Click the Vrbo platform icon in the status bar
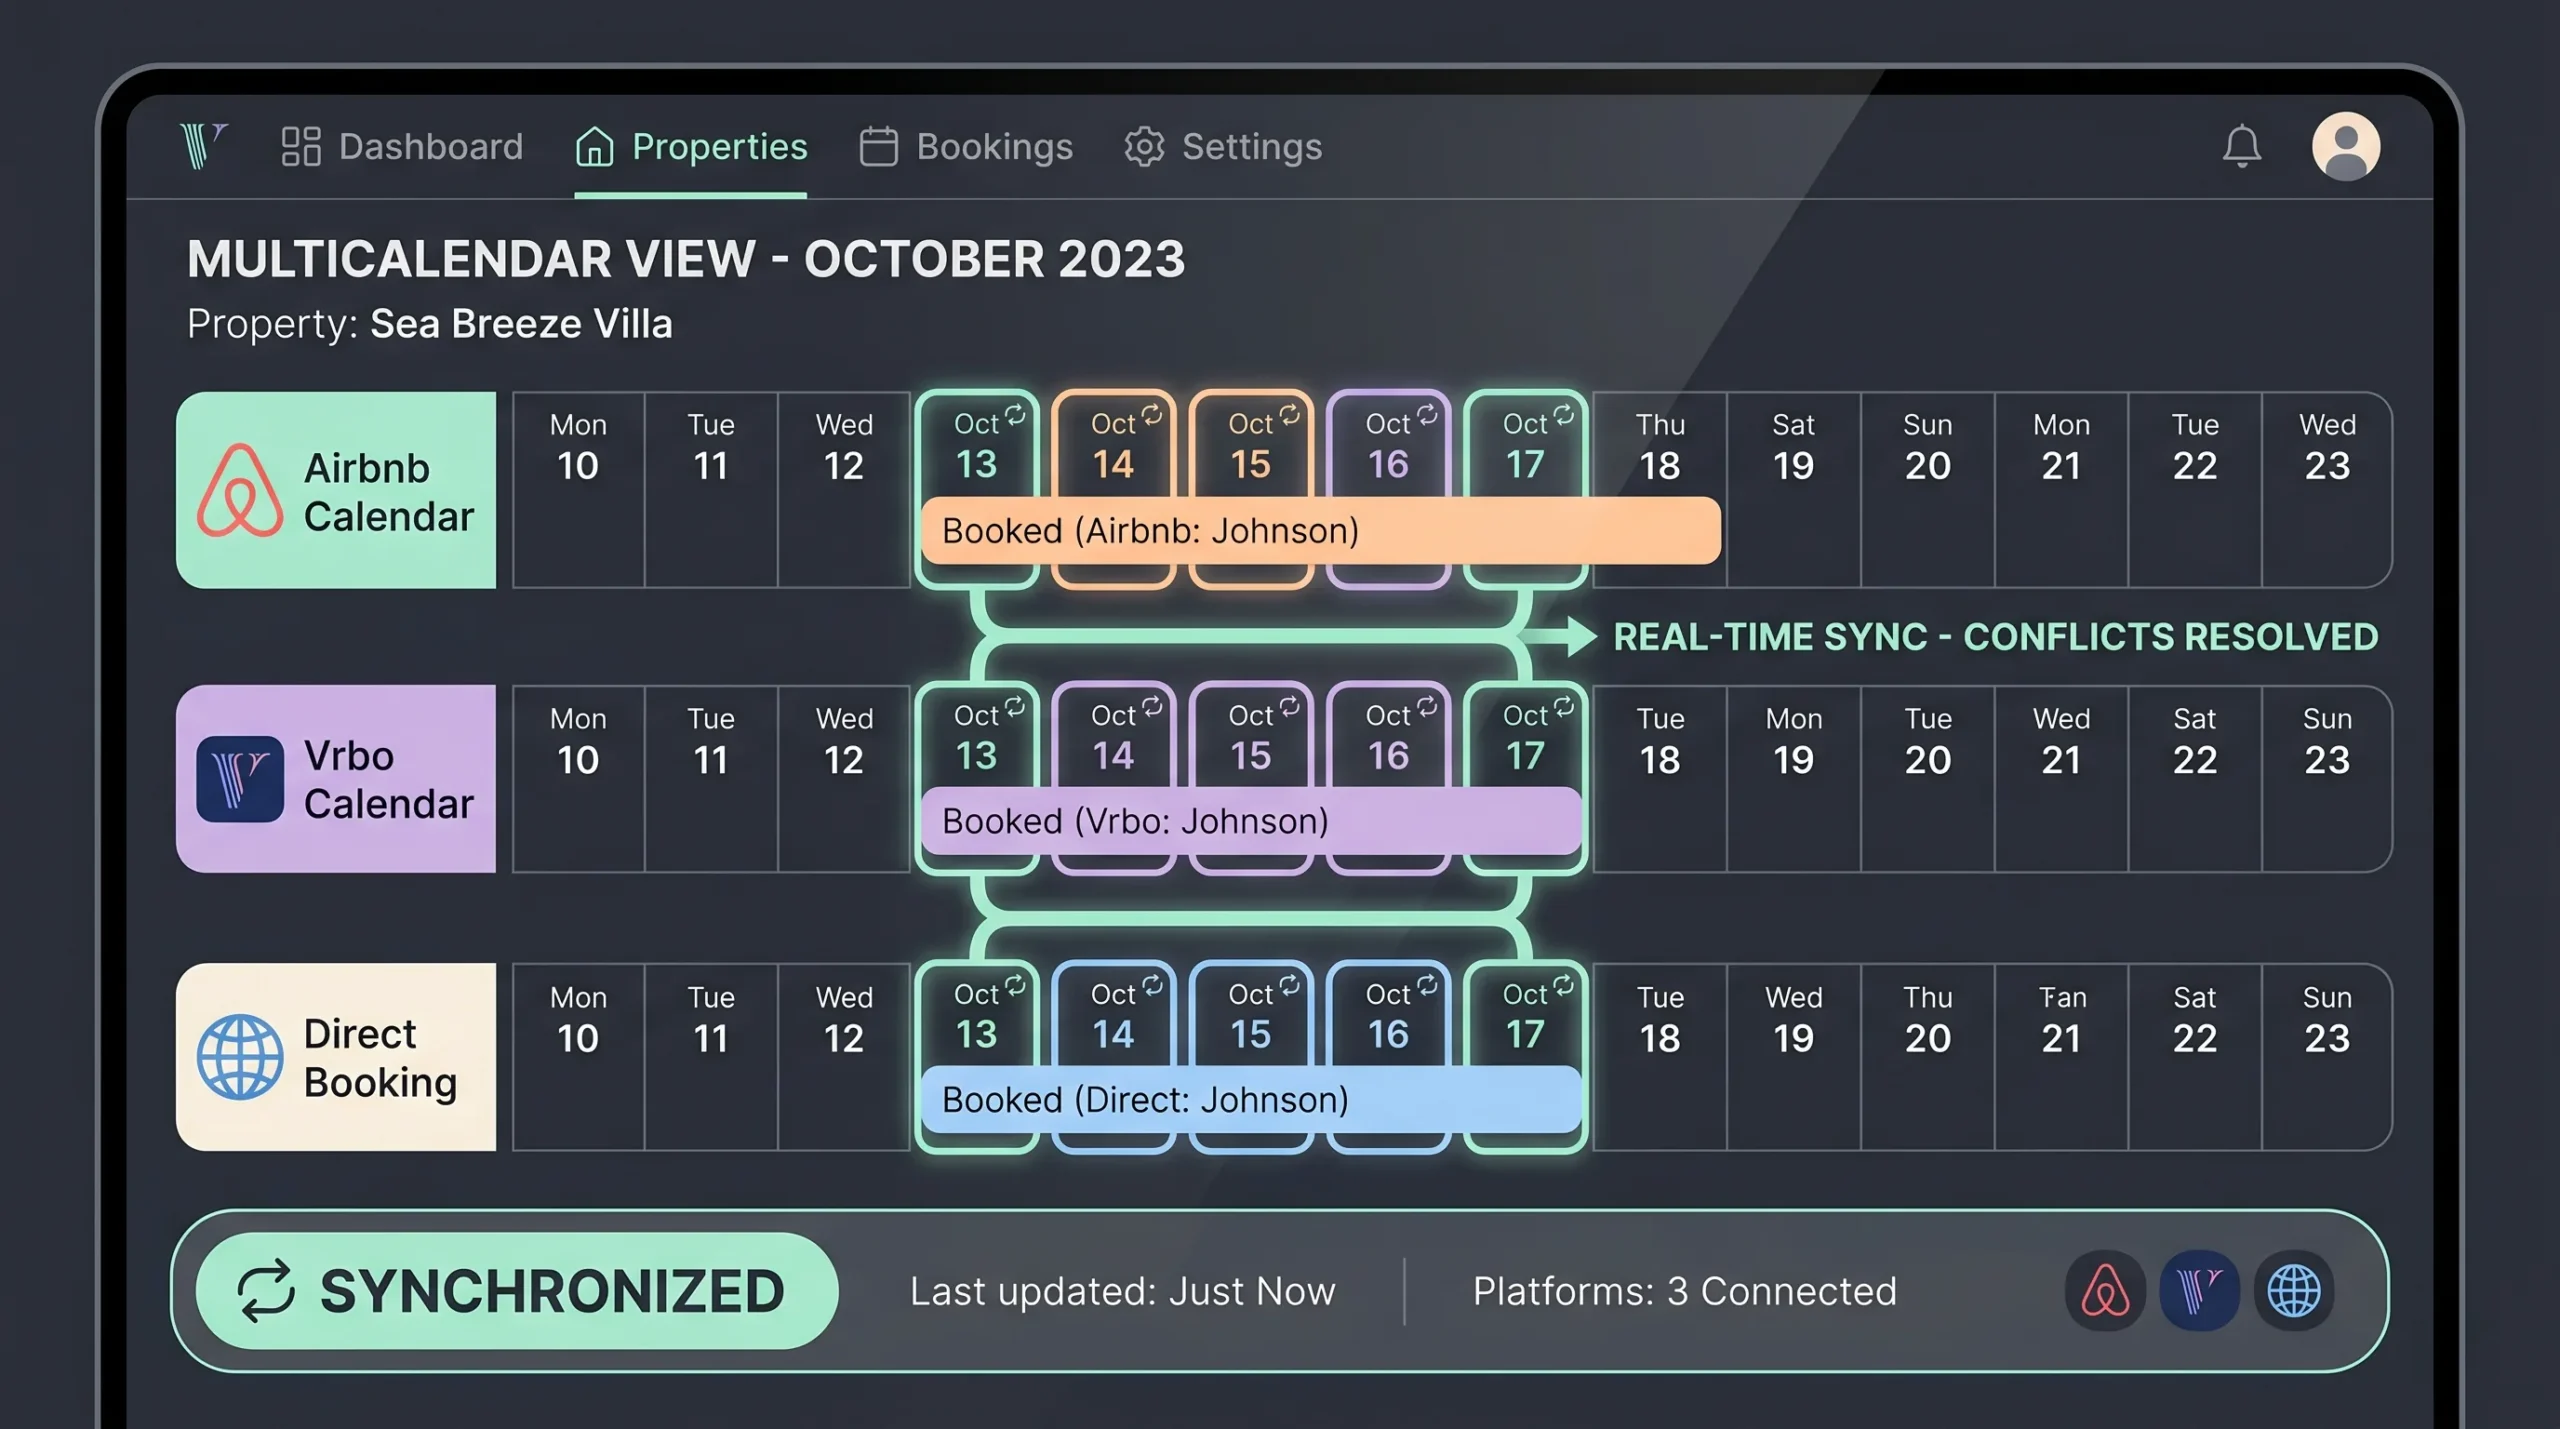 coord(2199,1290)
